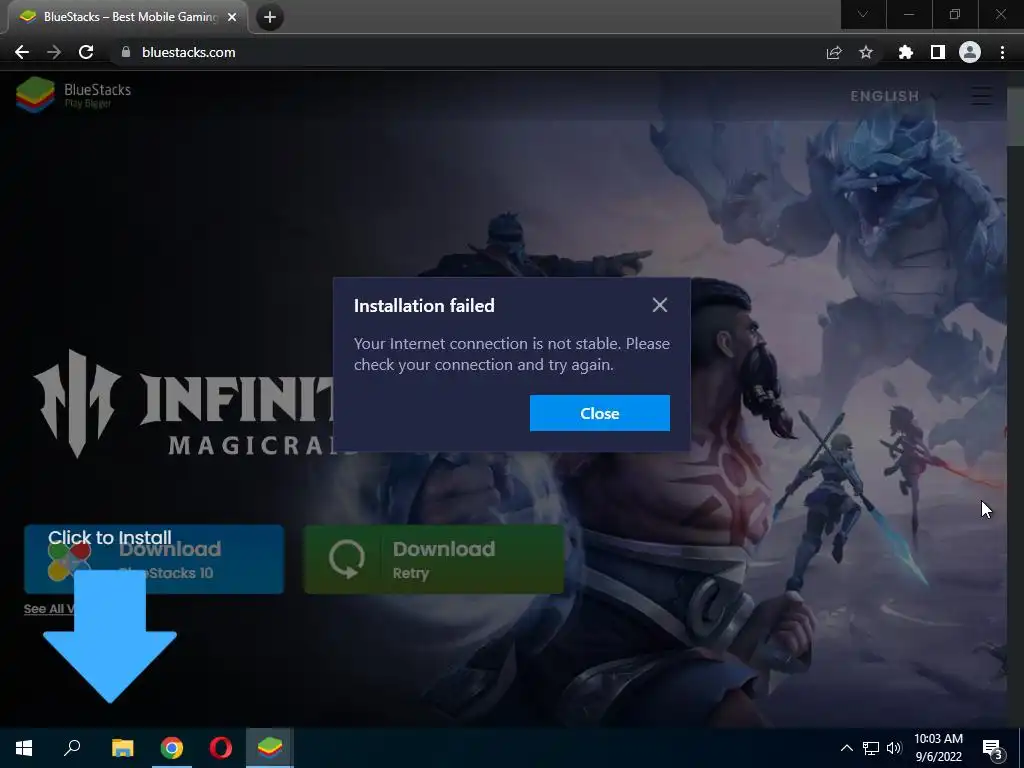Click the BlueStacks logo in page header
Viewport: 1024px width, 768px height.
[73, 95]
